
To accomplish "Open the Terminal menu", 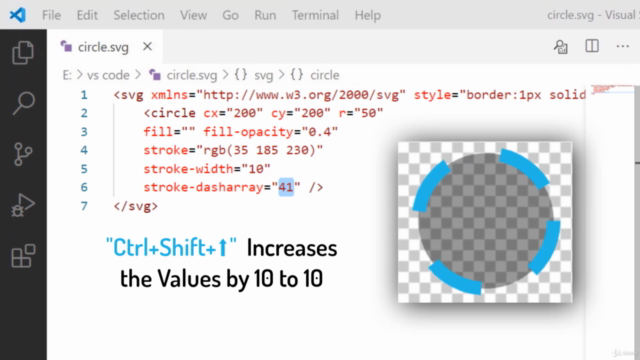I will (315, 15).
